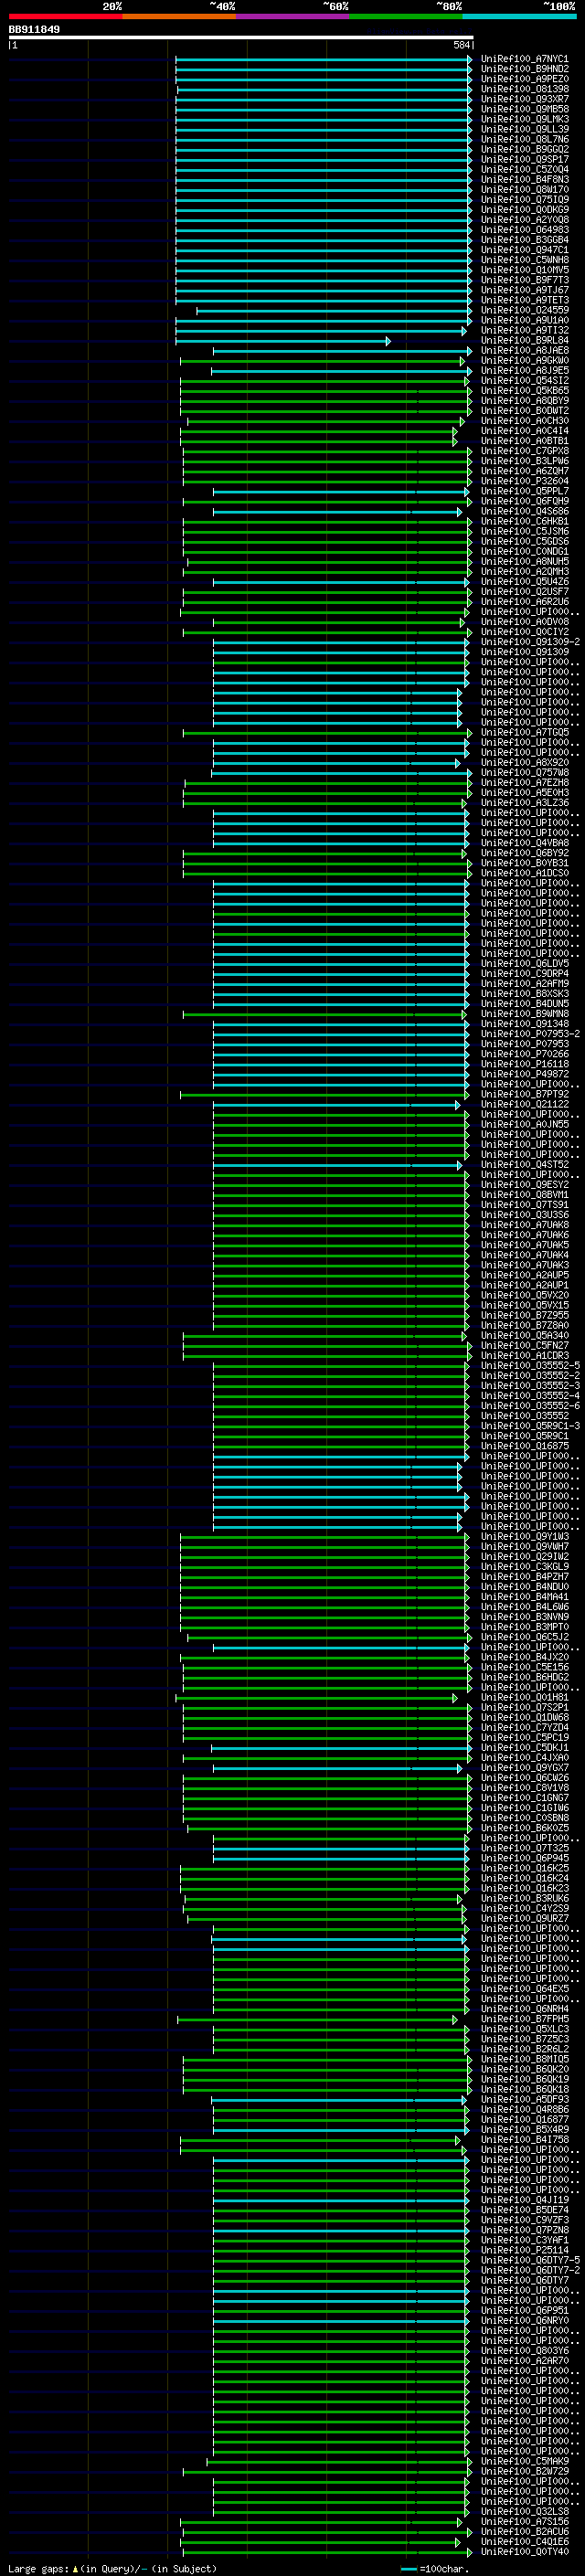Click the UniRef100_Q9VWH7 hit label

[x=524, y=1546]
